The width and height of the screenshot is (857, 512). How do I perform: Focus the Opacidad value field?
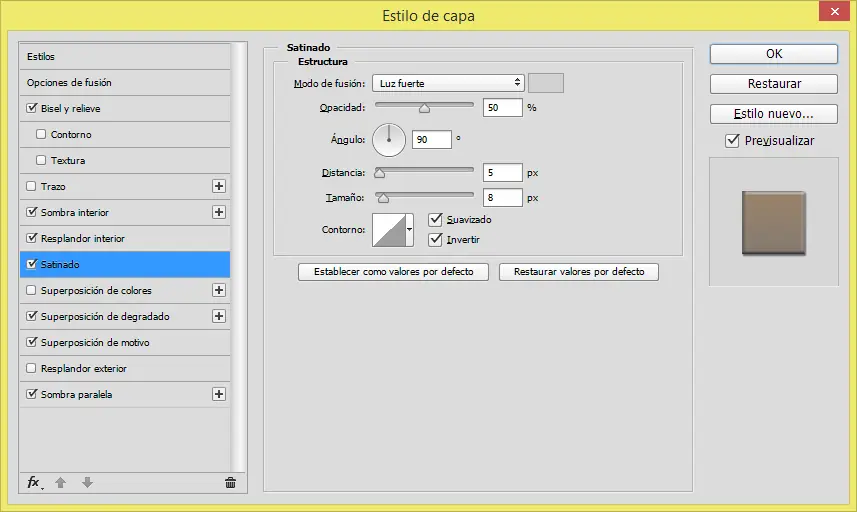click(x=503, y=108)
